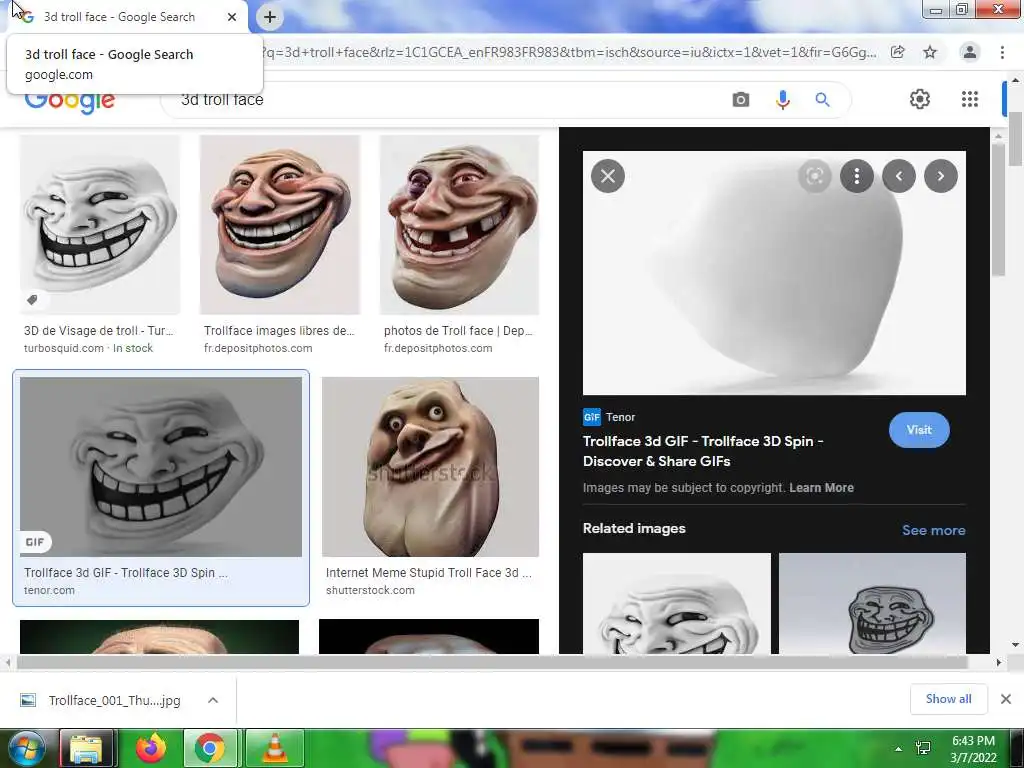Click the taskbar clock showing 6:43 PM
The height and width of the screenshot is (768, 1024).
coord(974,749)
